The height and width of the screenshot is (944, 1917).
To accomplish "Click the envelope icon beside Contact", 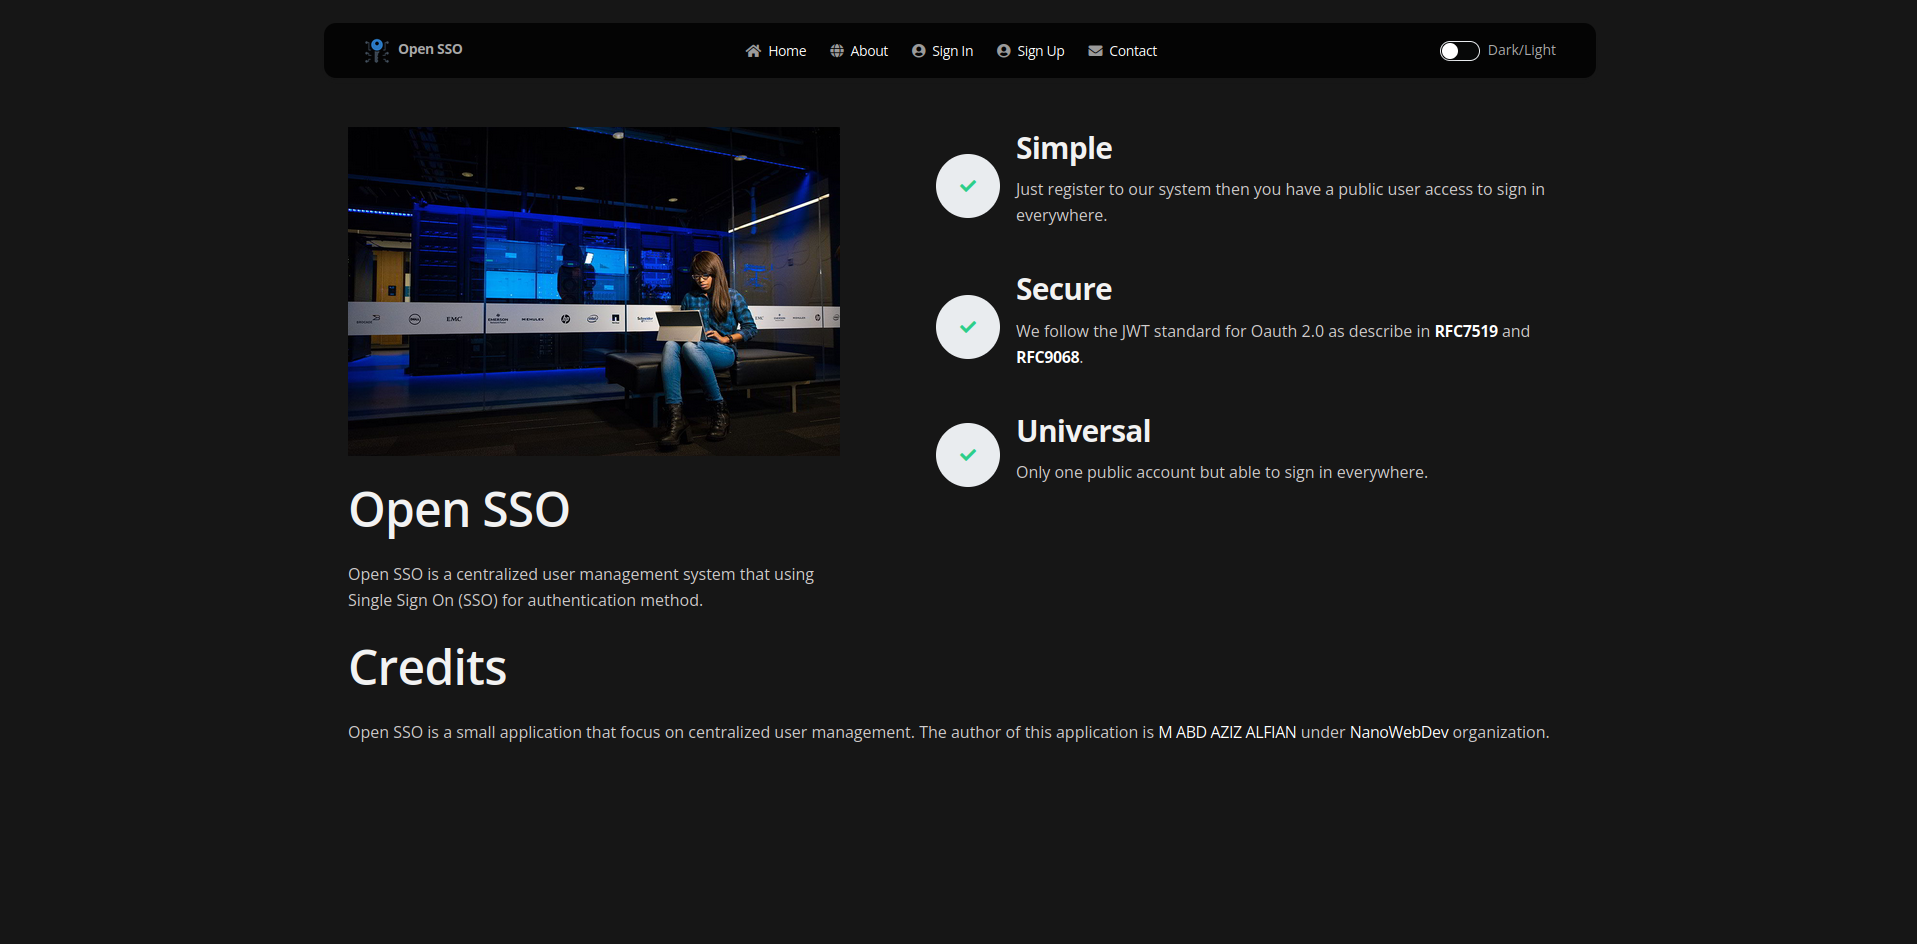I will (x=1095, y=50).
